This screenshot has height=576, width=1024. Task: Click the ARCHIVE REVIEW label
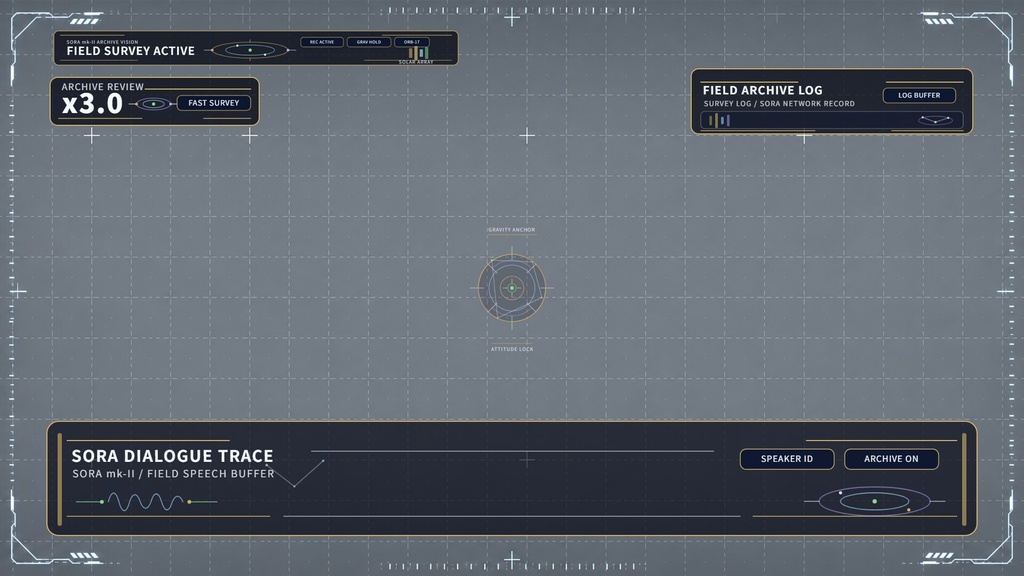tap(103, 87)
